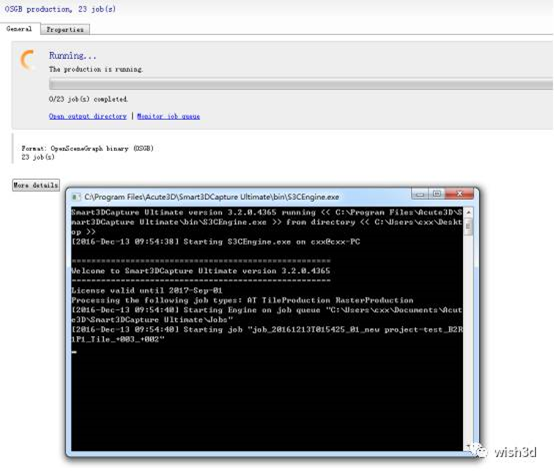Click the console title bar path text
This screenshot has height=474, width=554.
click(212, 197)
